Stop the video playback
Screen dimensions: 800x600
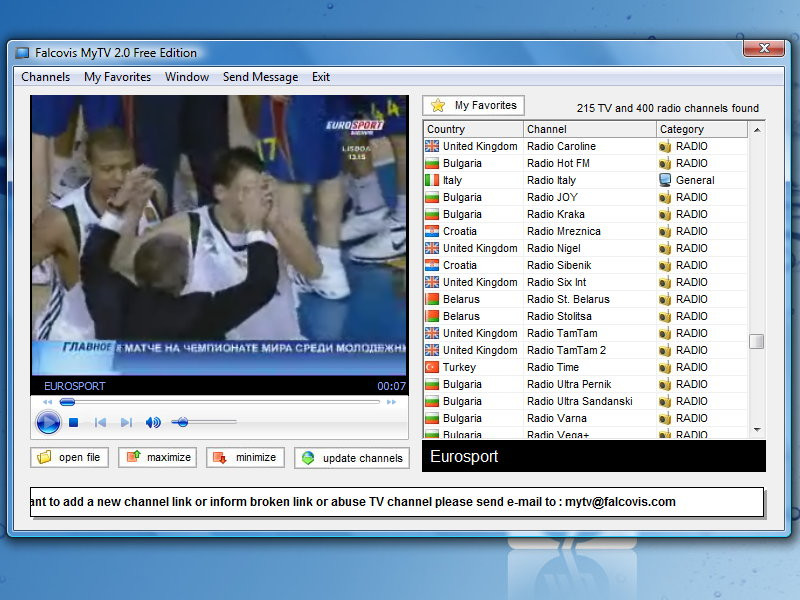(73, 422)
